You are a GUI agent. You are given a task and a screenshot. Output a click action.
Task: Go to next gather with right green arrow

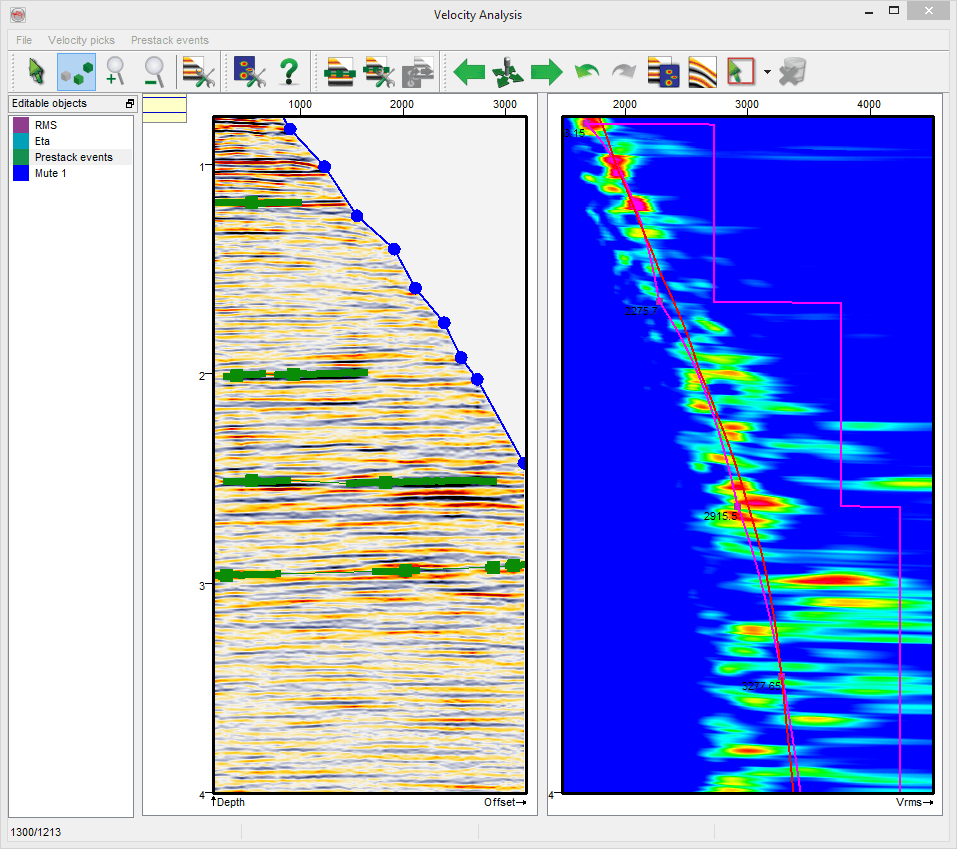[x=546, y=72]
